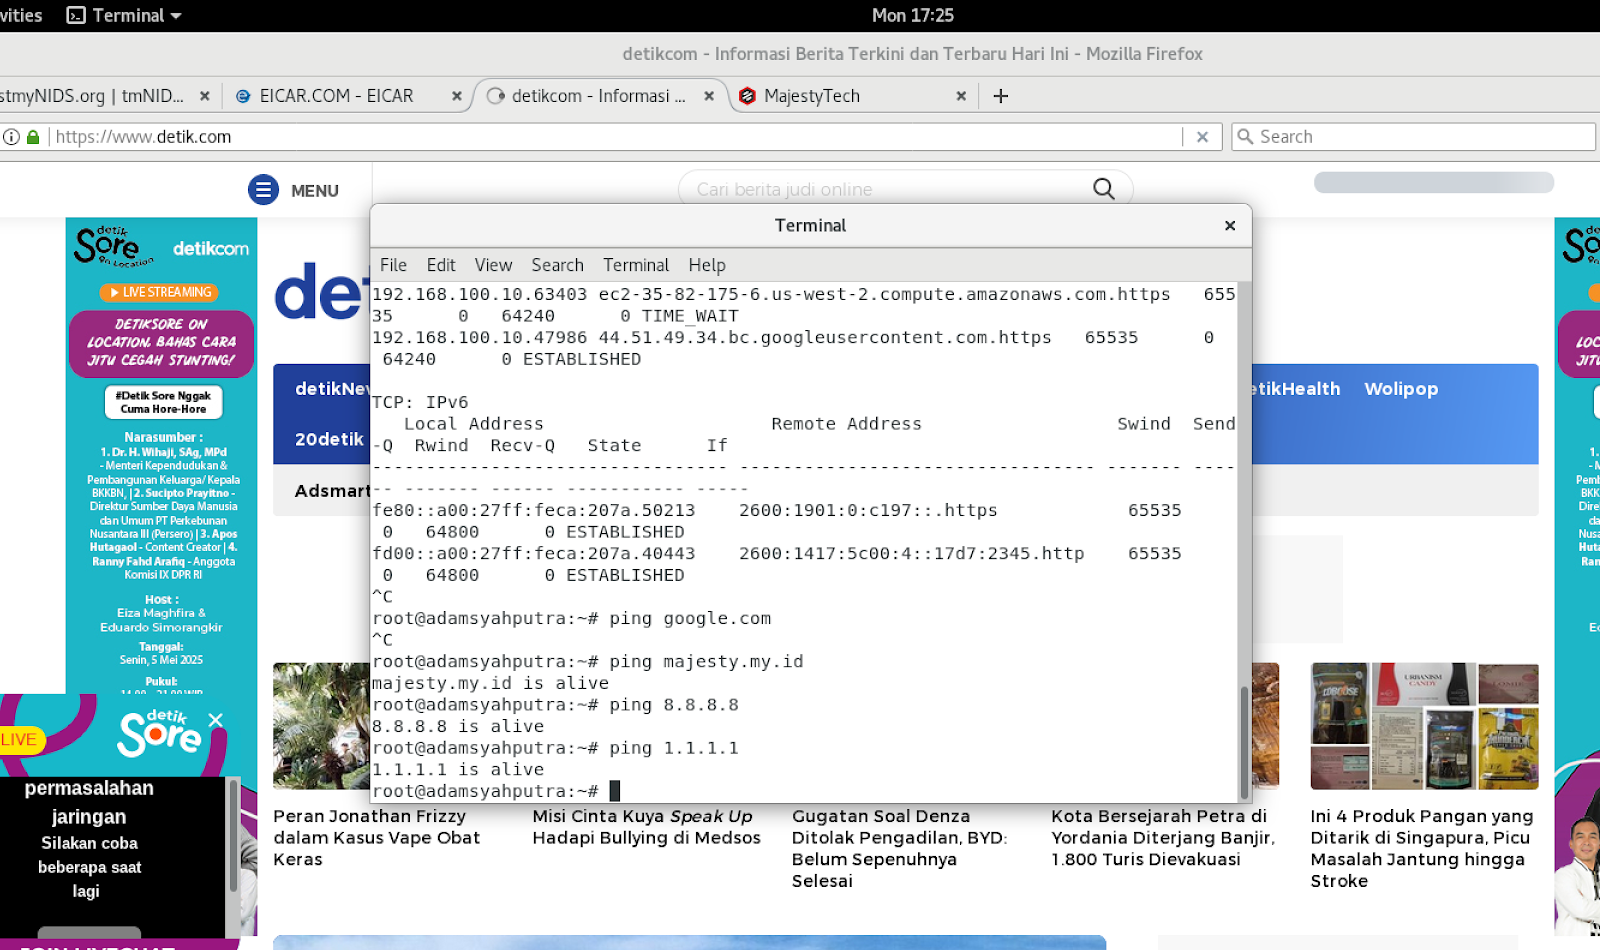Open article Misi Cinta Kuya Speak Up
The width and height of the screenshot is (1600, 950).
click(646, 827)
